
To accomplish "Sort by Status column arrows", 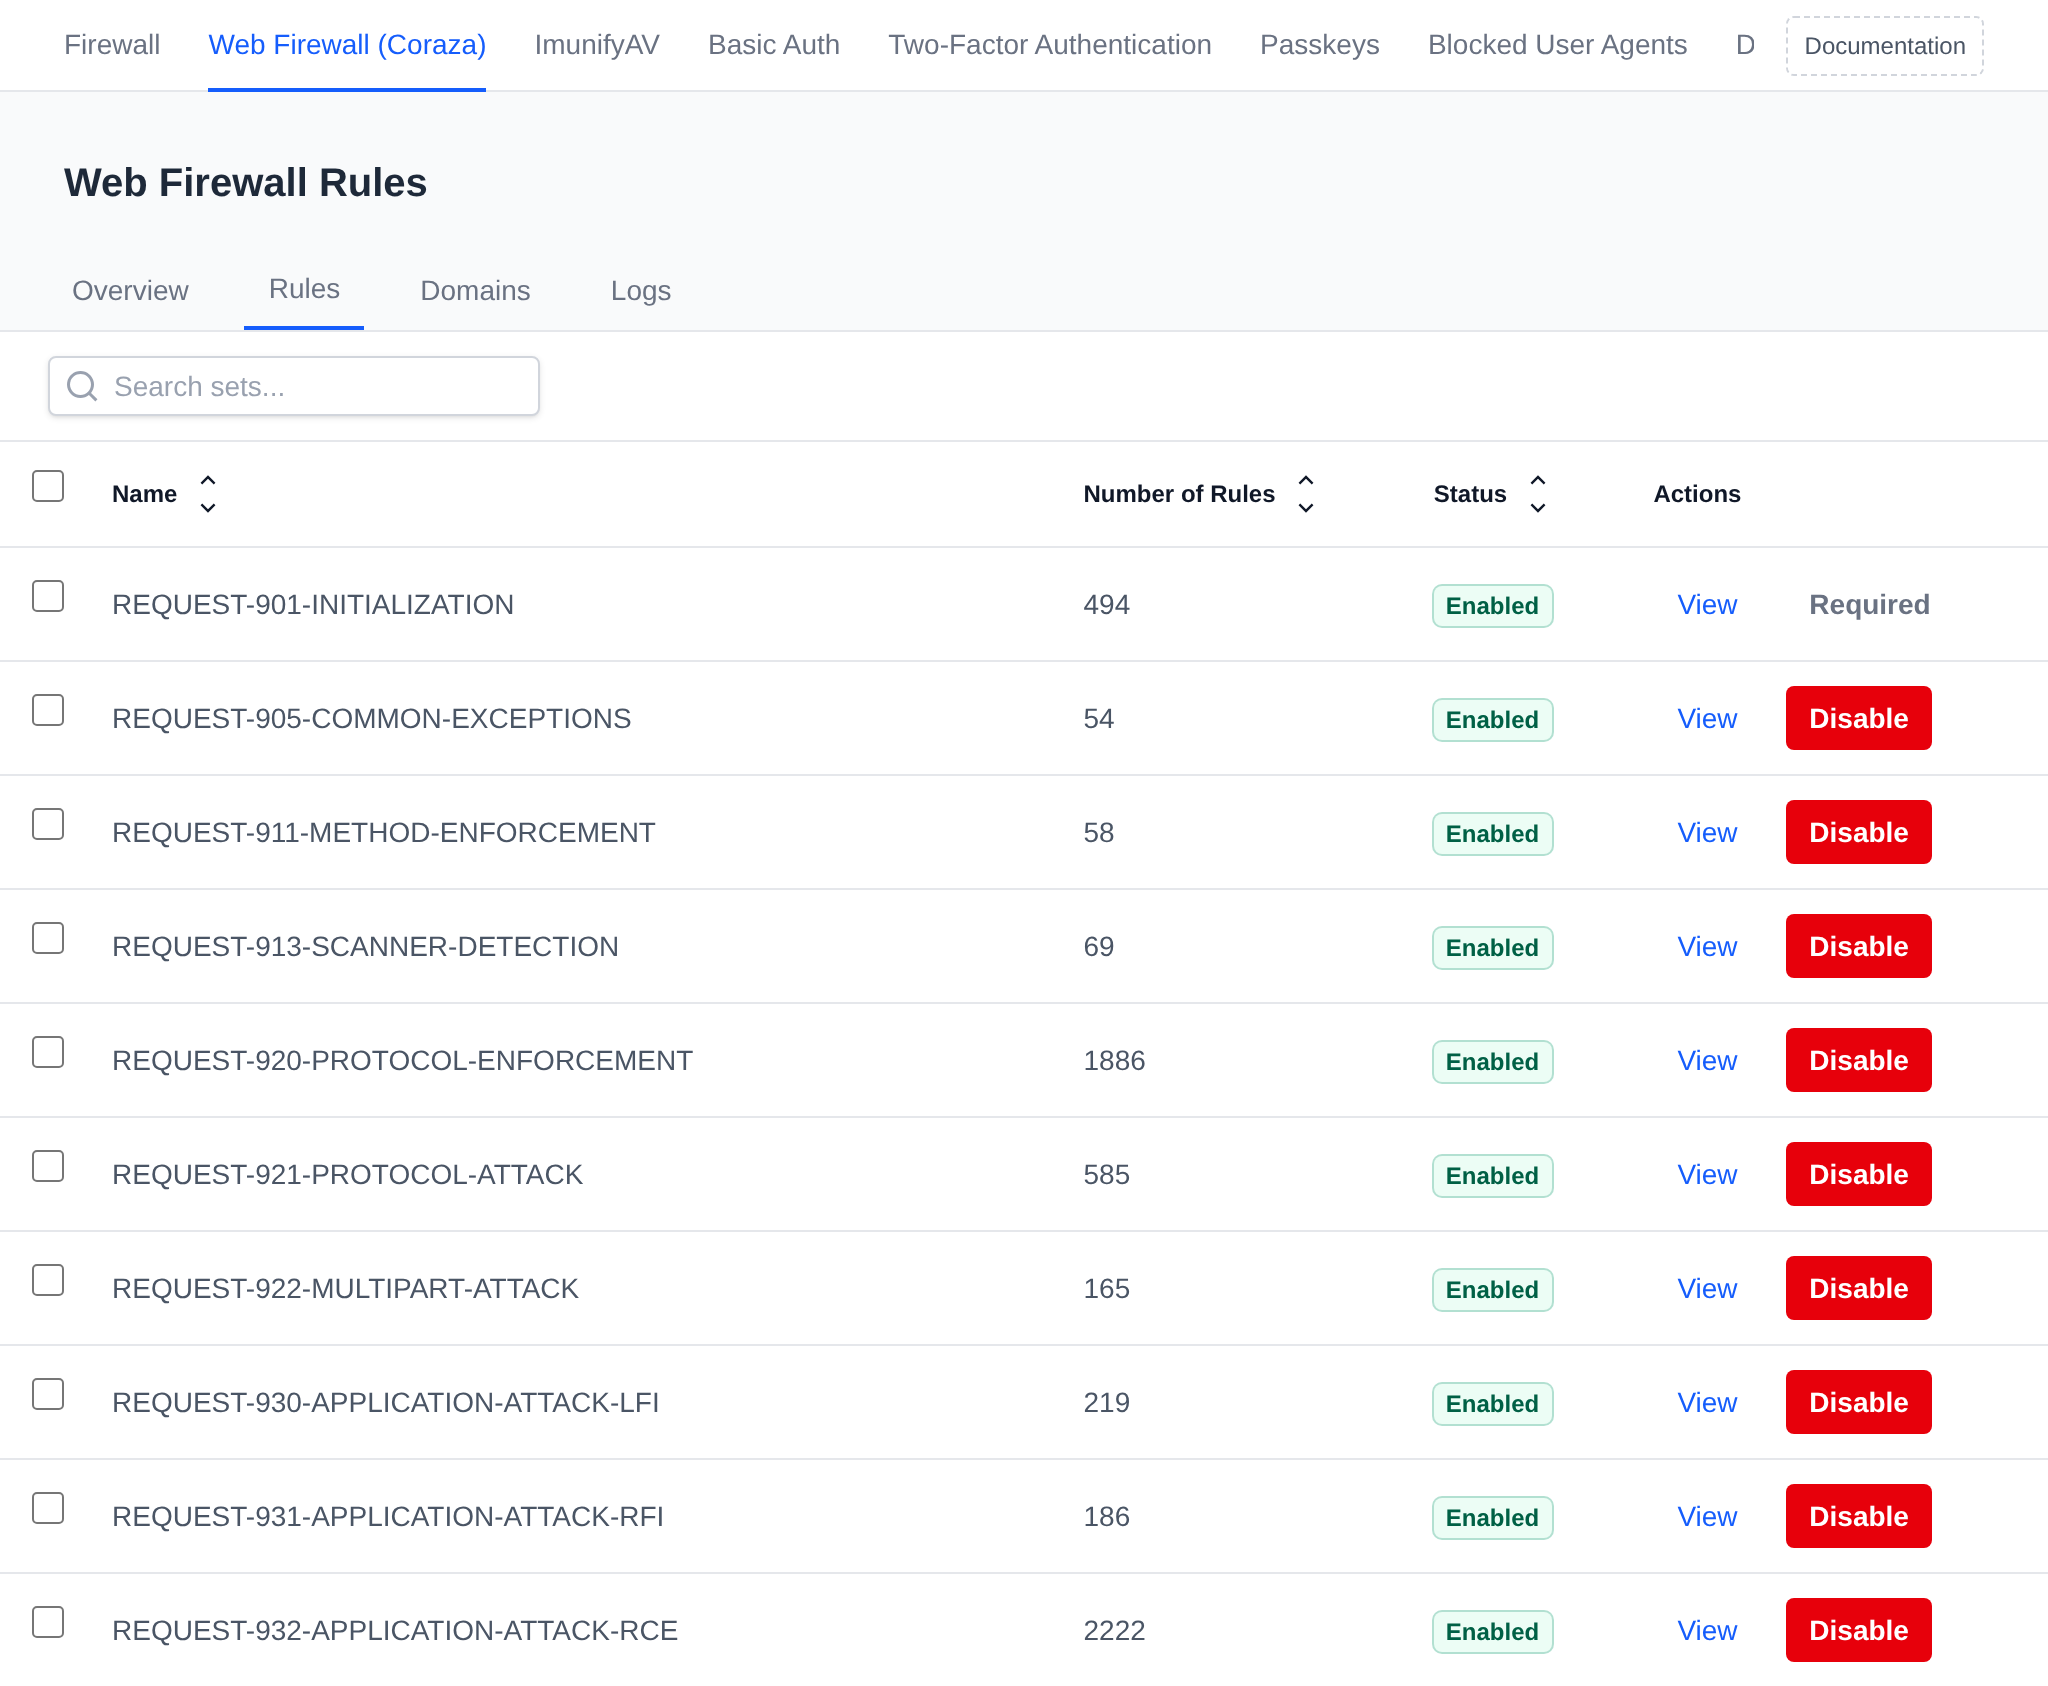I will point(1538,494).
